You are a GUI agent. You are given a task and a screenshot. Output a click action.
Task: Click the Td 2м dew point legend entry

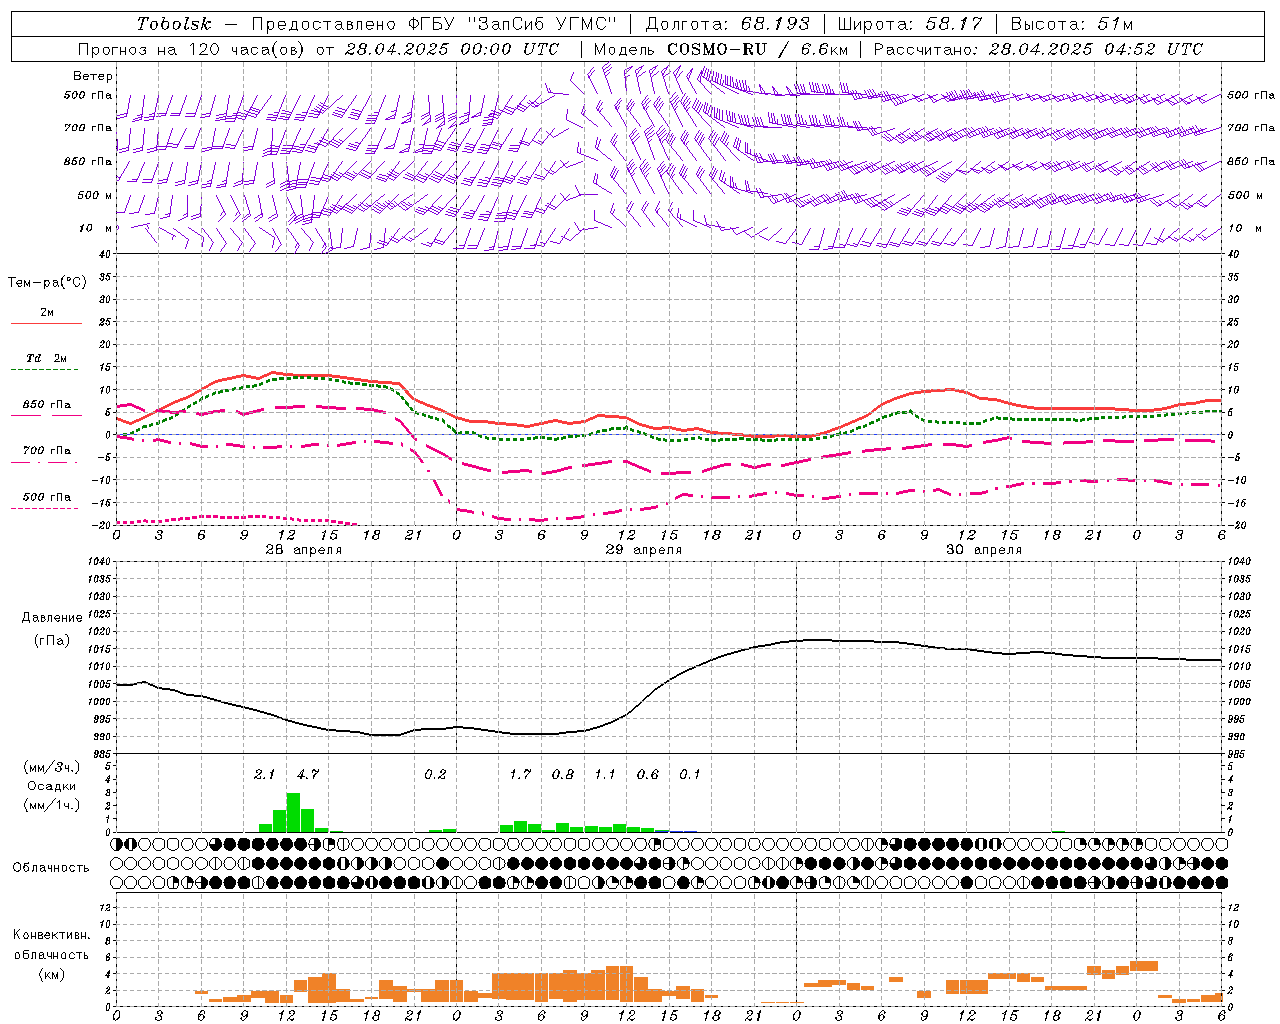(47, 358)
